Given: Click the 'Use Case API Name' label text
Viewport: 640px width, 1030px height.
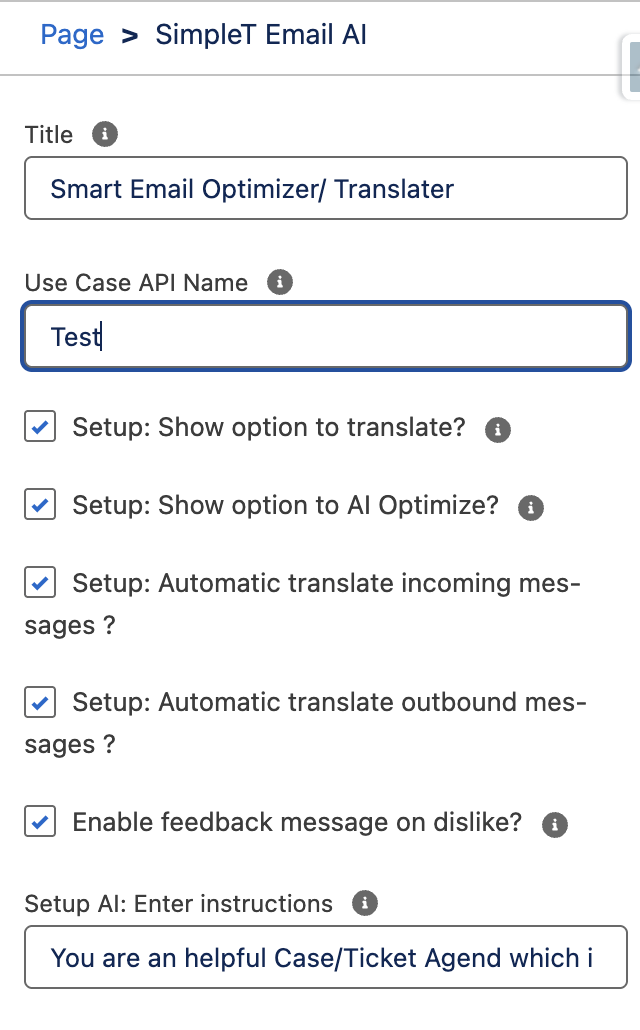Looking at the screenshot, I should (x=136, y=283).
